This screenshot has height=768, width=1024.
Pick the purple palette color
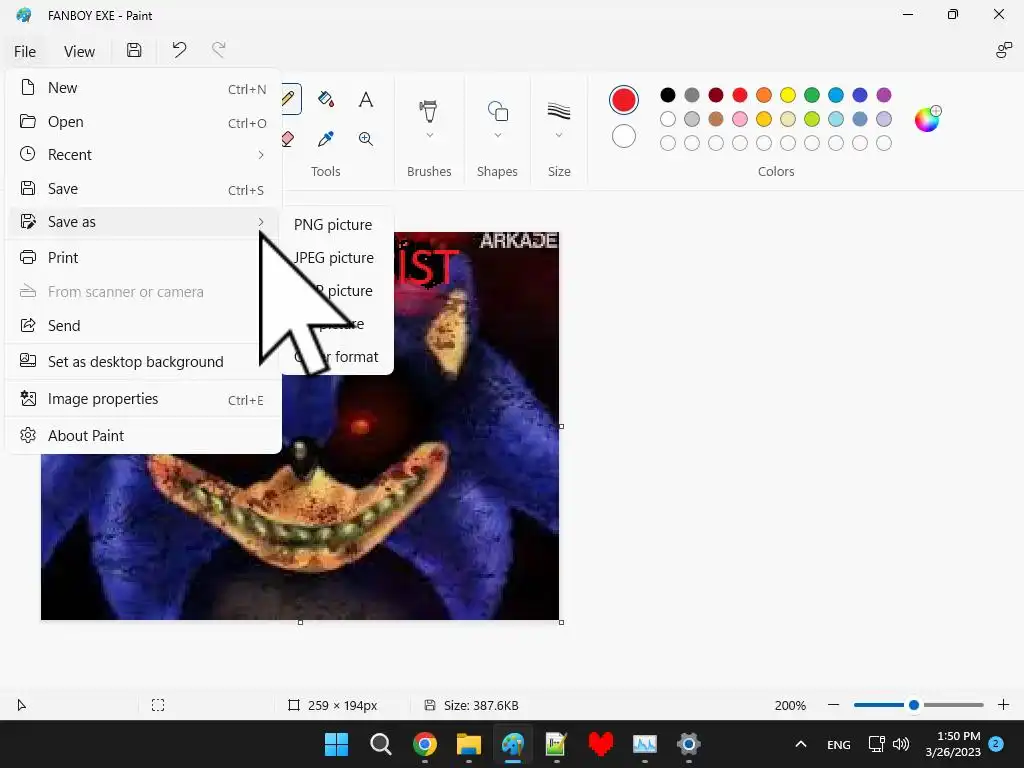click(884, 95)
